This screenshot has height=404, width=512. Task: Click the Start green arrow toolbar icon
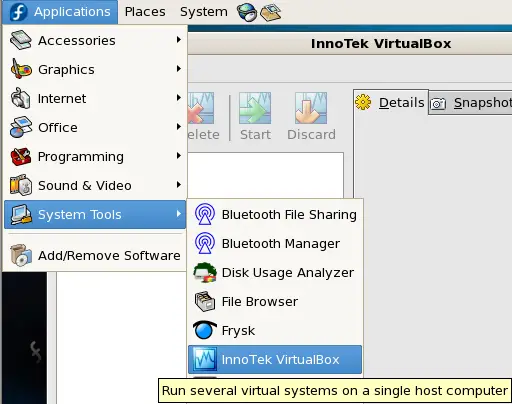(255, 108)
